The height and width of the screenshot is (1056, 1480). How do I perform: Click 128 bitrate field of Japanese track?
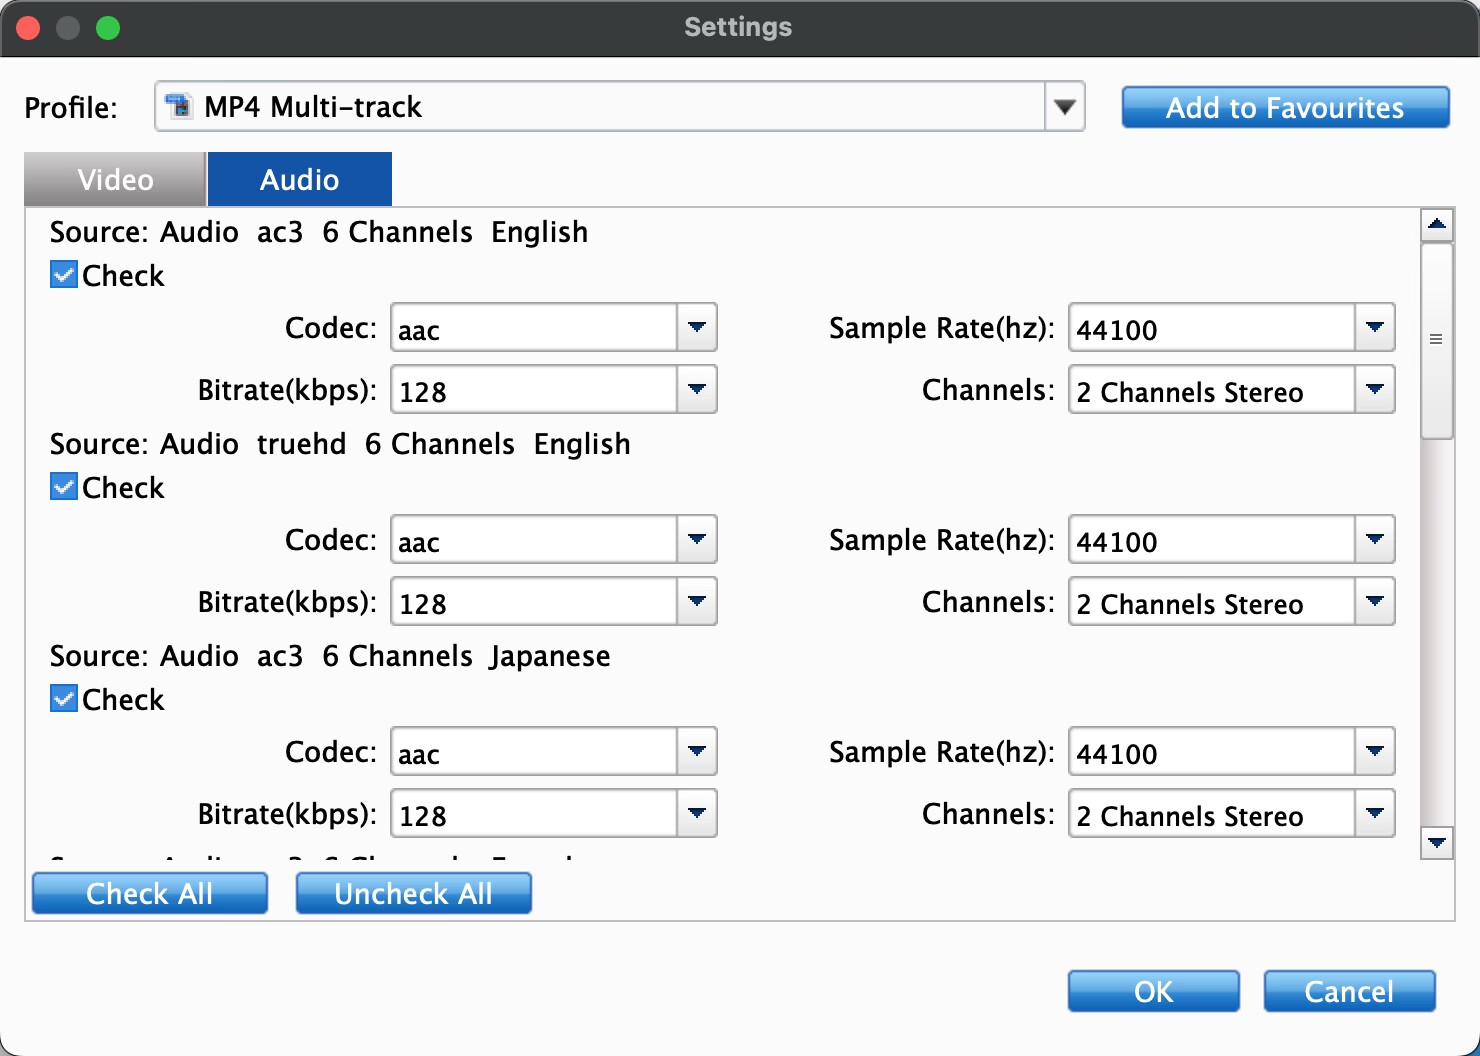coord(534,813)
